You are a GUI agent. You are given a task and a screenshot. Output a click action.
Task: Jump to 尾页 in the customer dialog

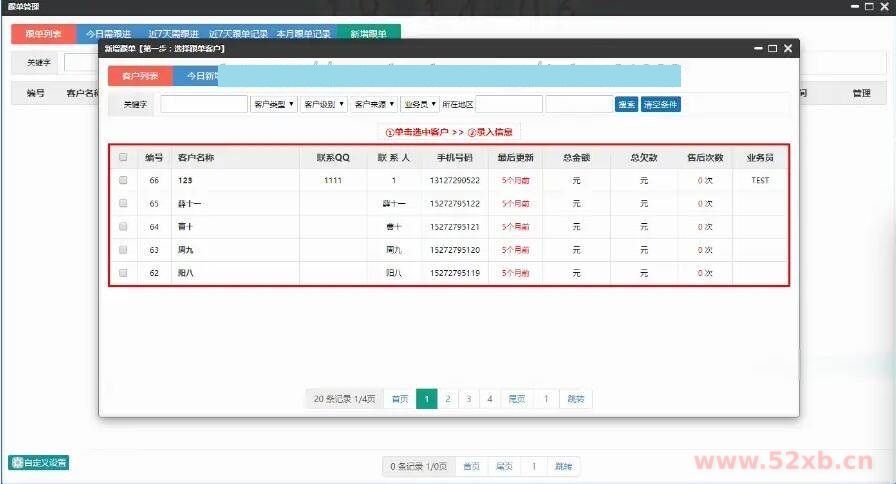click(x=517, y=399)
